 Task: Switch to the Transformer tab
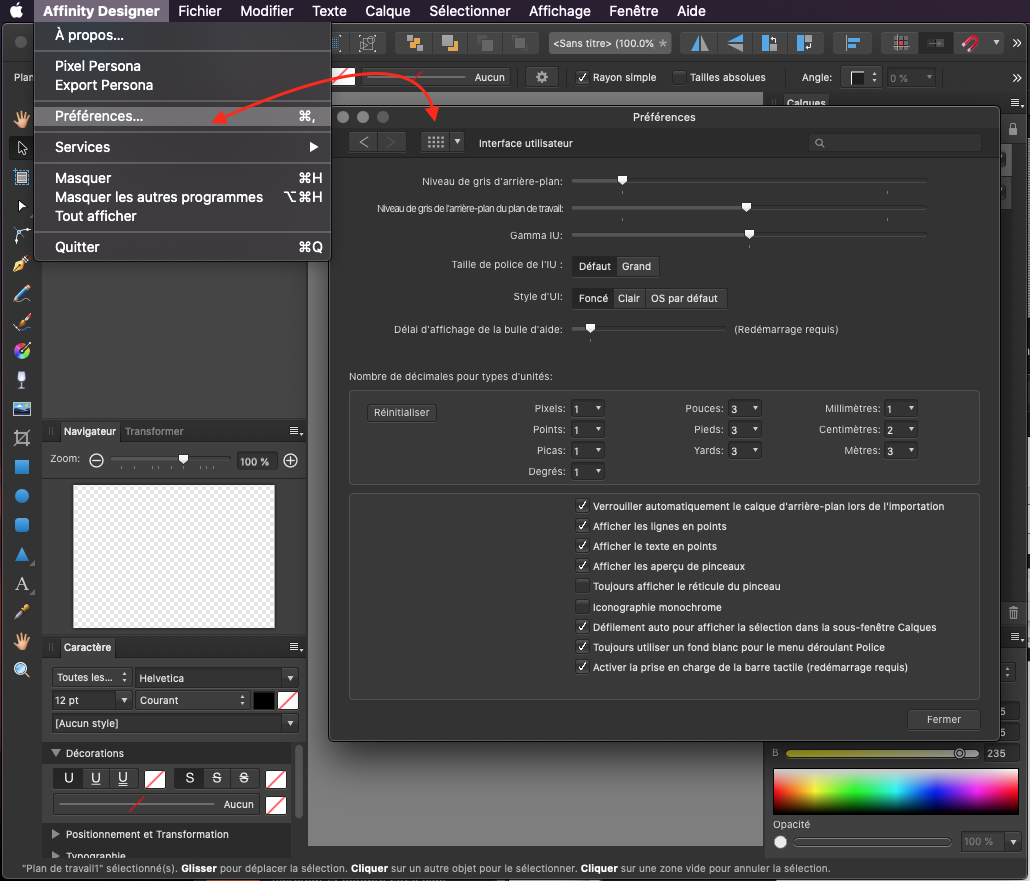point(154,432)
